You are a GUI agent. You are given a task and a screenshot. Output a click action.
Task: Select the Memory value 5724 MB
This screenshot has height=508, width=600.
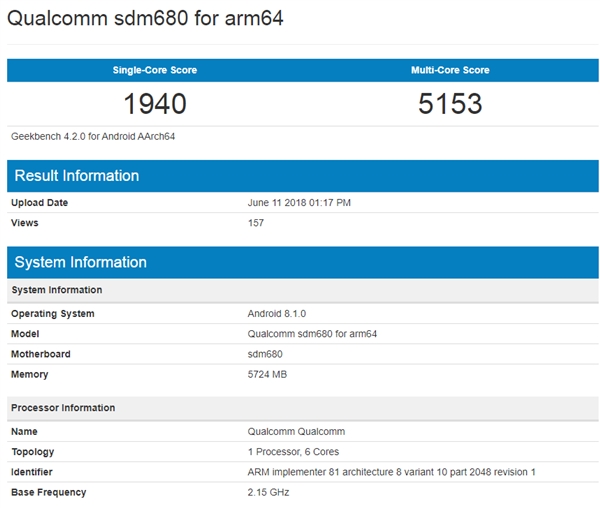tap(268, 374)
